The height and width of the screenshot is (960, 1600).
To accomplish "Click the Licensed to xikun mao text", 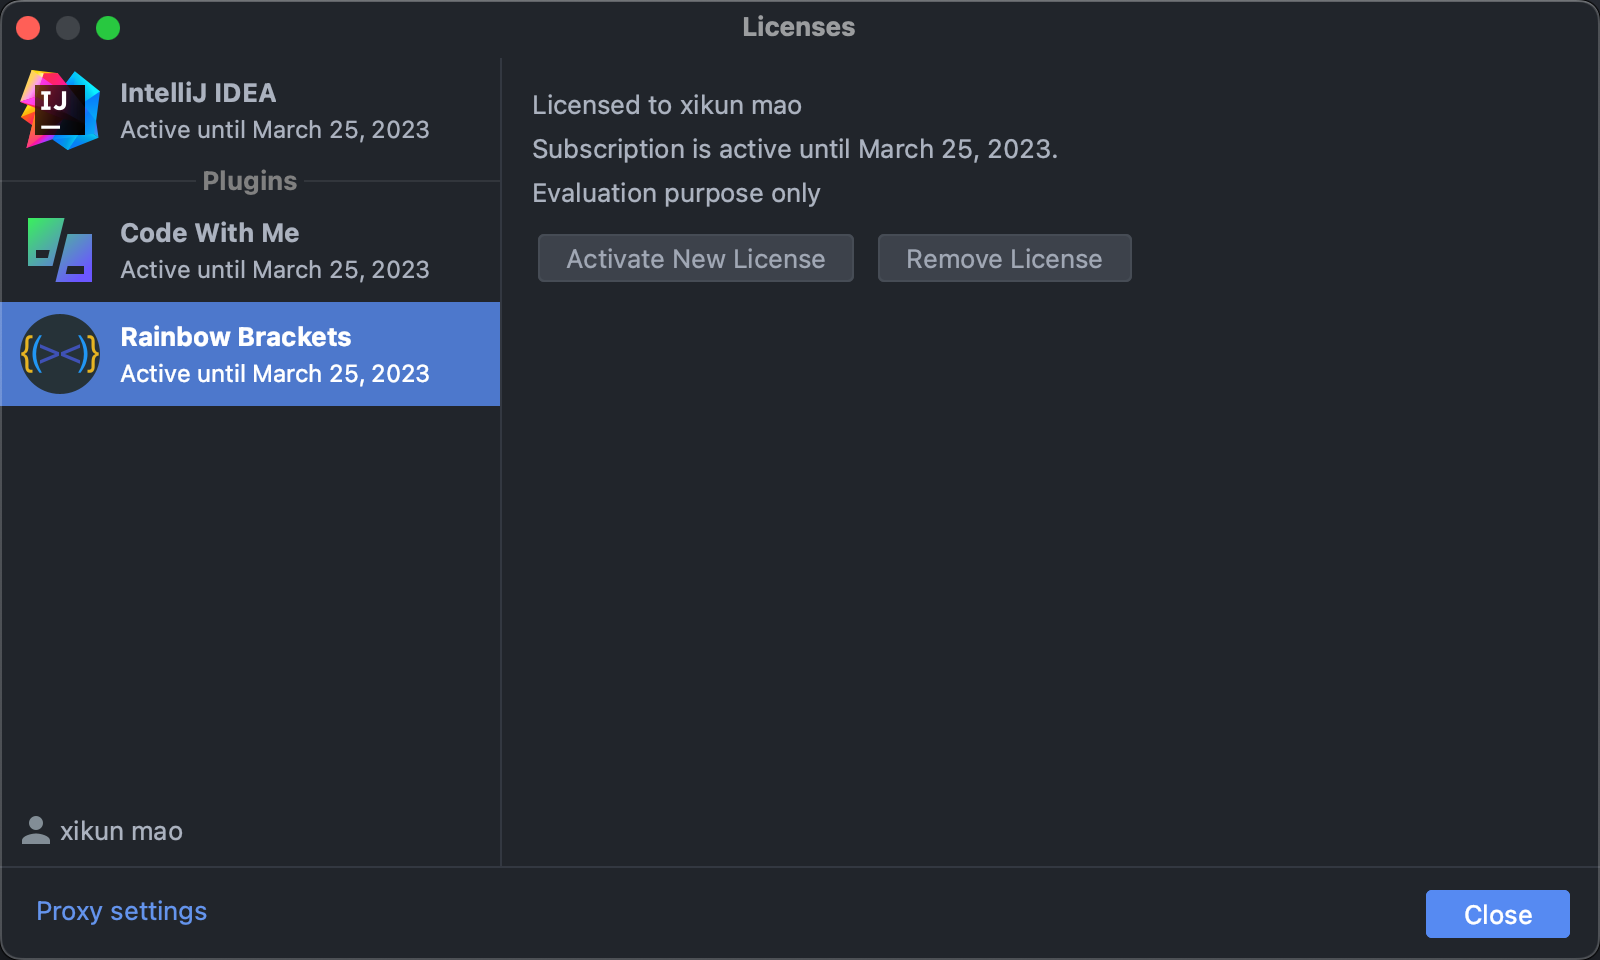I will [x=667, y=105].
